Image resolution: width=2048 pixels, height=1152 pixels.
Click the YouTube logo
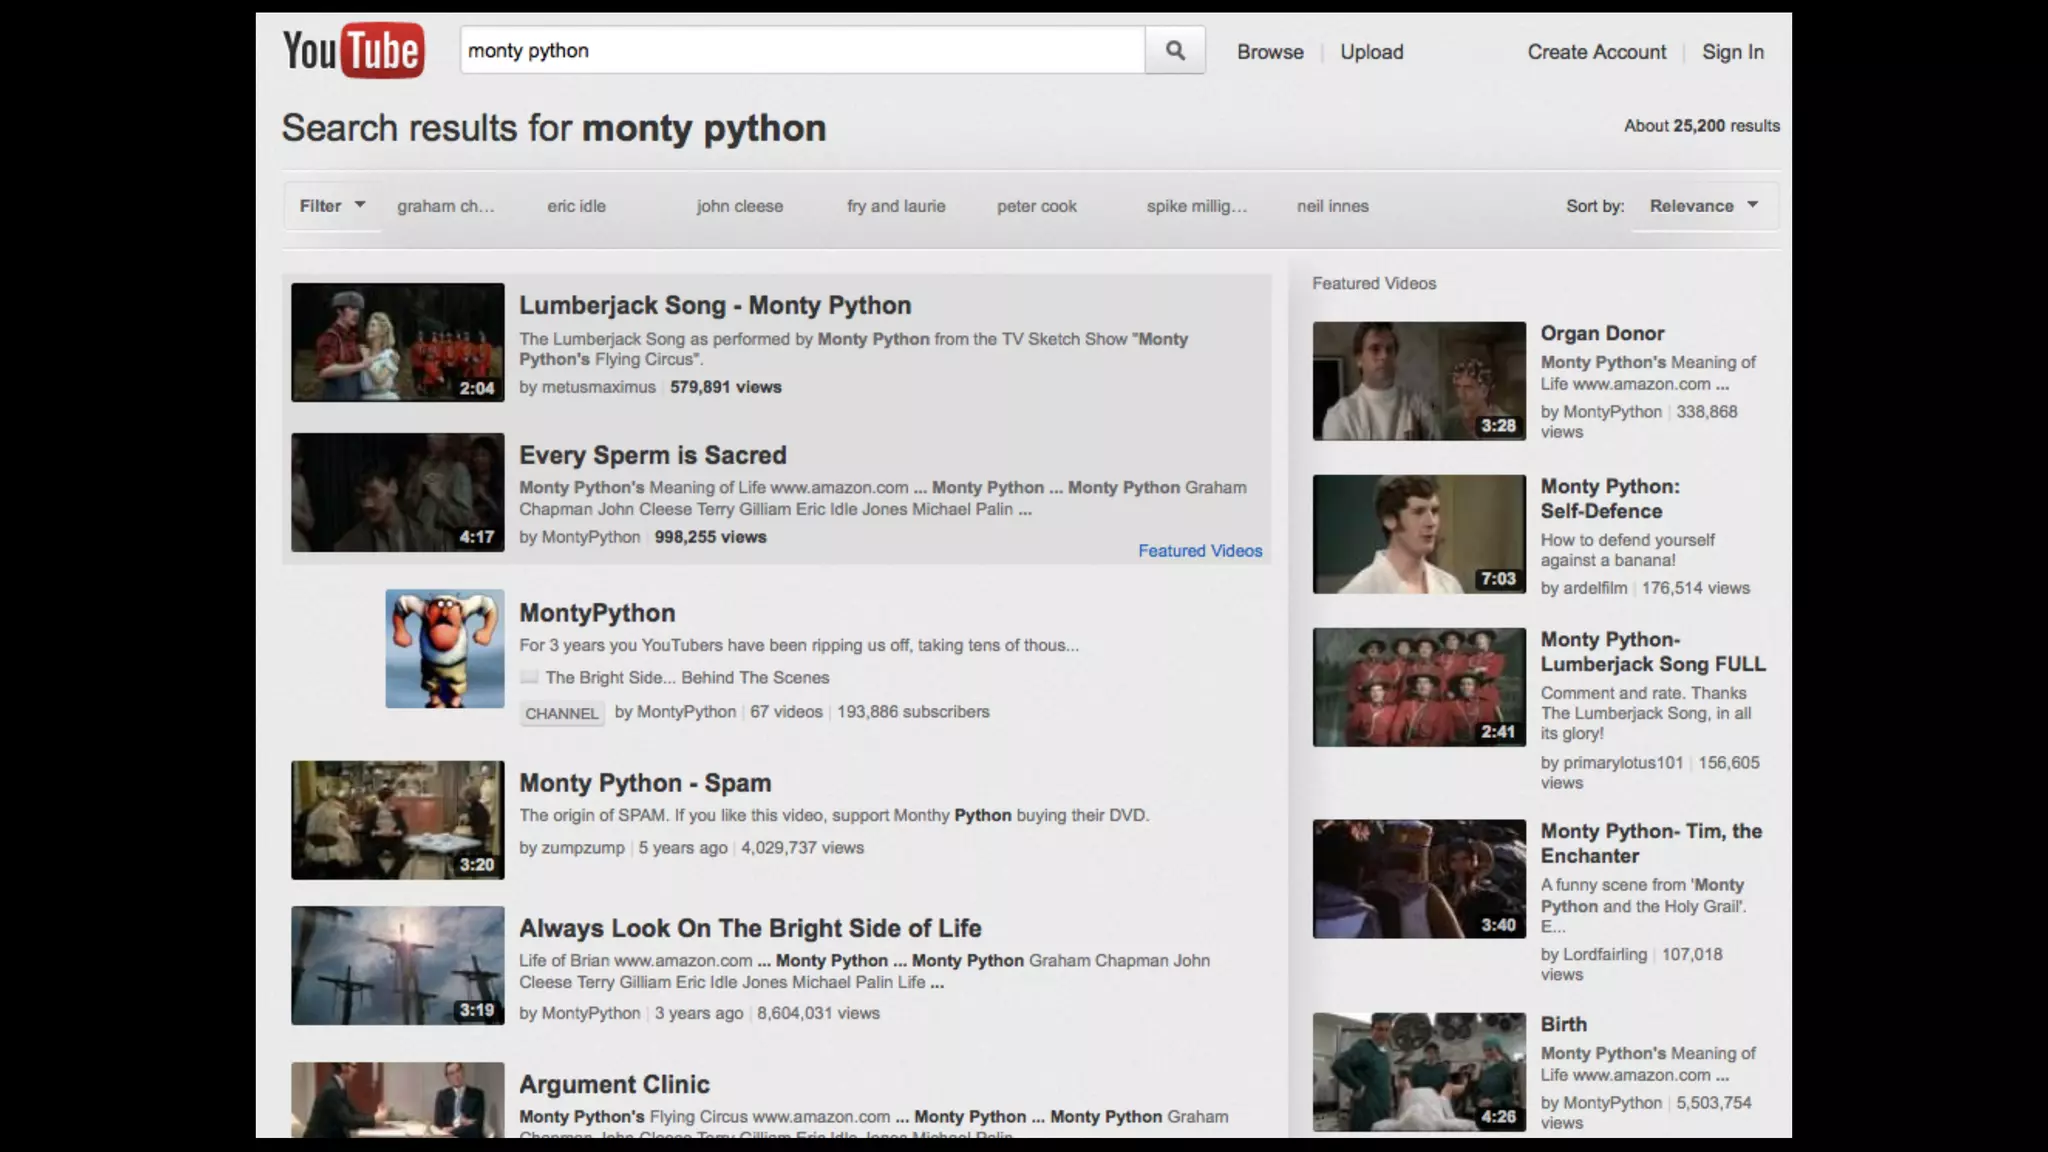tap(353, 50)
